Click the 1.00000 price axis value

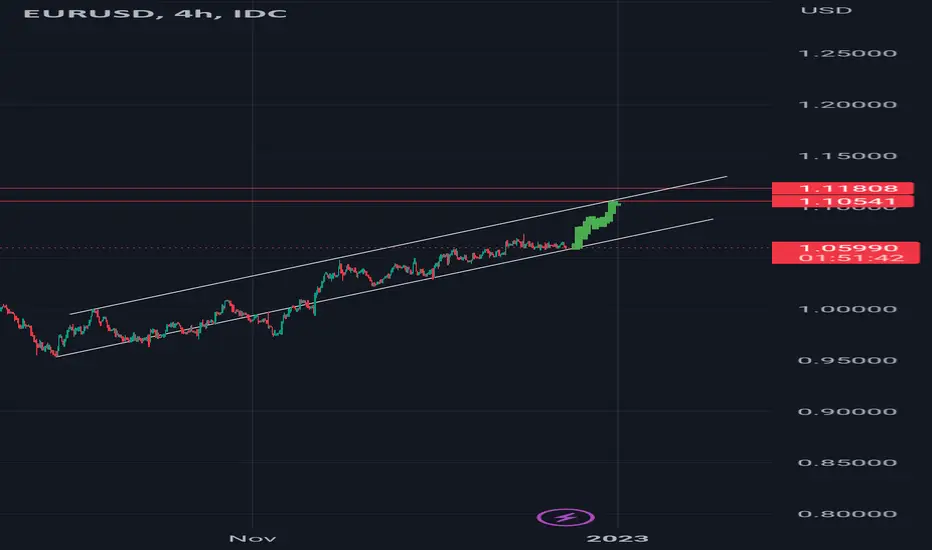tap(848, 309)
